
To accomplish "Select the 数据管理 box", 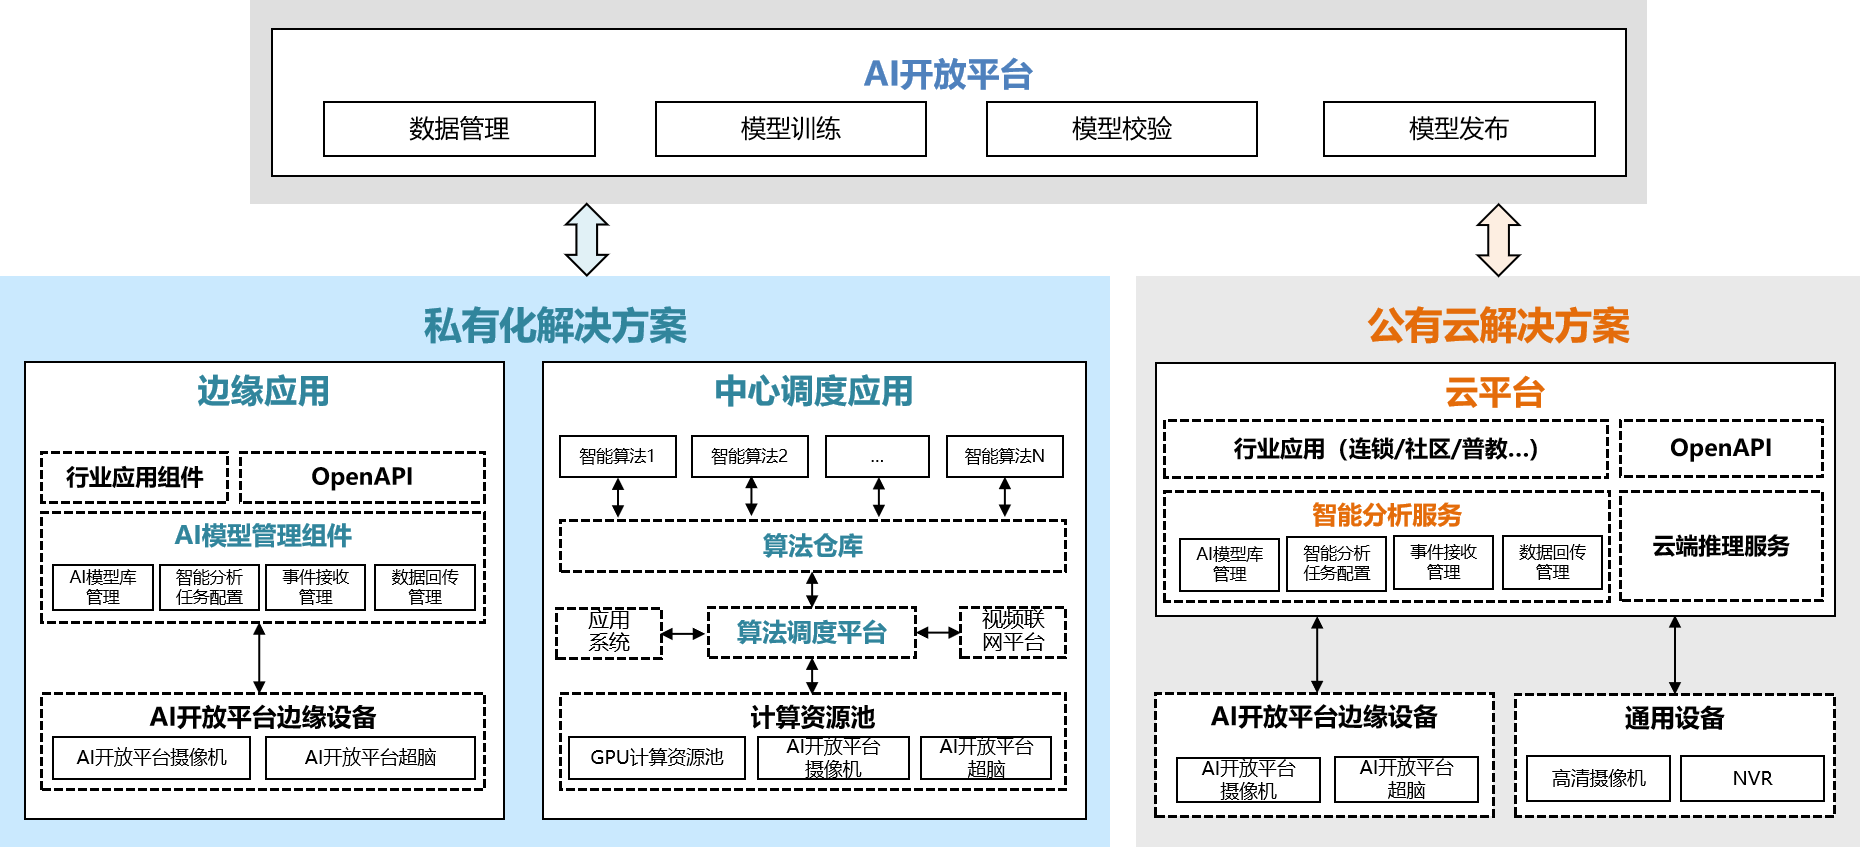I will point(459,129).
